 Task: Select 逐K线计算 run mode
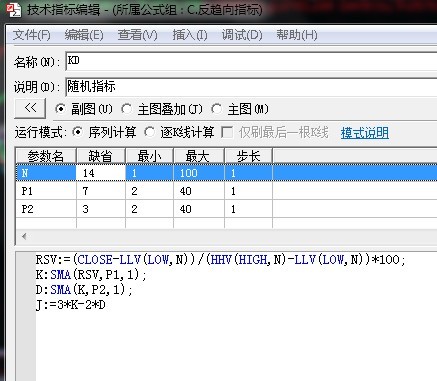149,132
